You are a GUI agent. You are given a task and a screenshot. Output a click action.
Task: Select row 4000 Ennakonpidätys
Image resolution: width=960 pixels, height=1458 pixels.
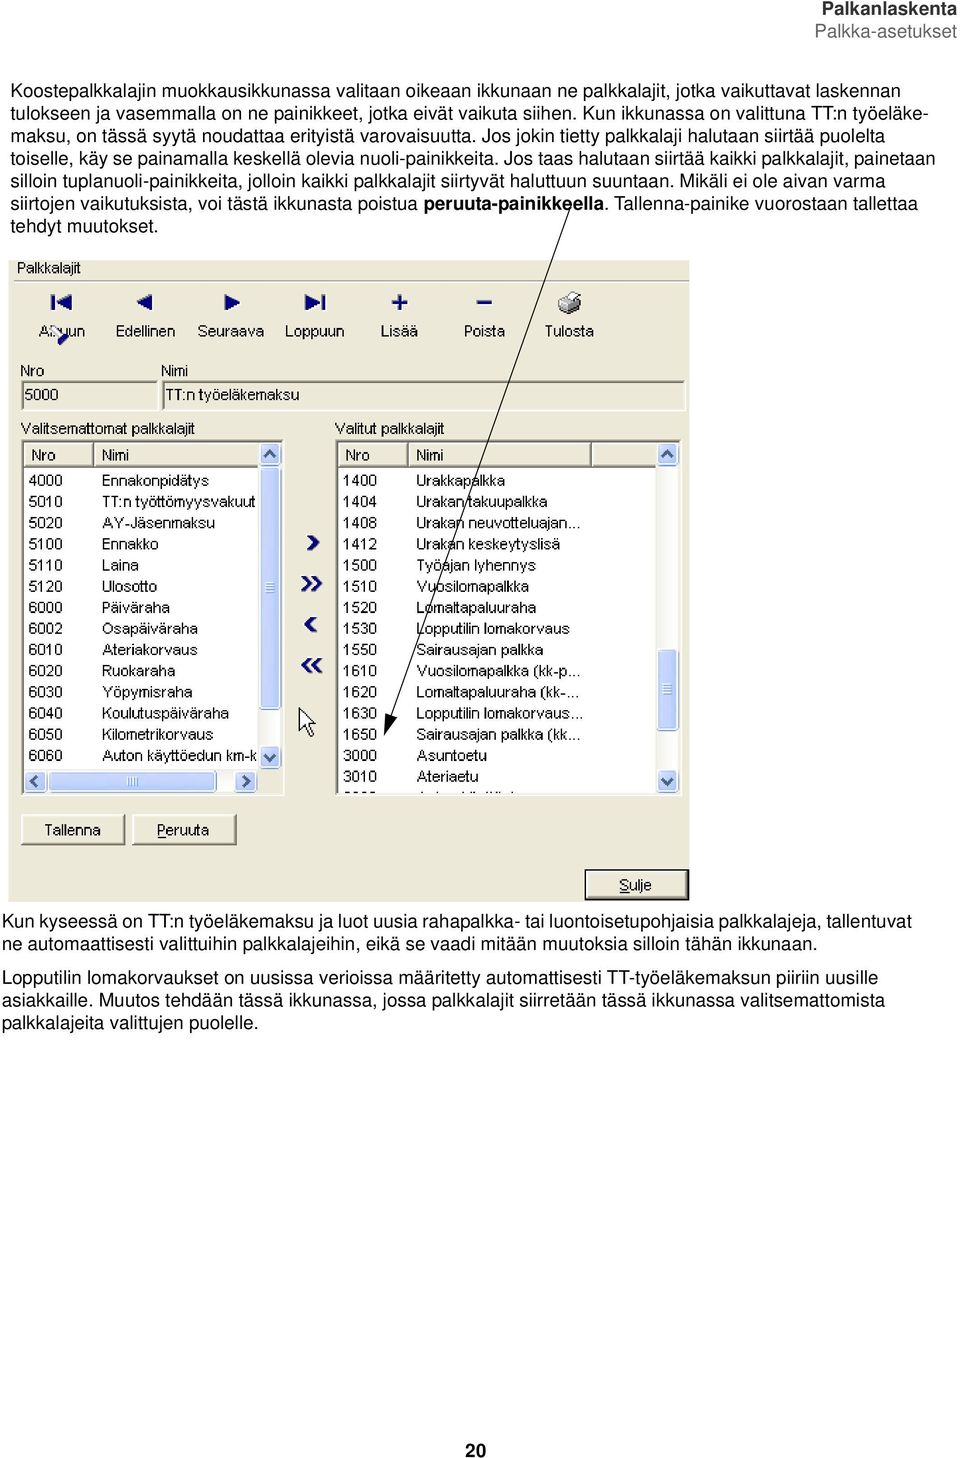pyautogui.click(x=141, y=480)
